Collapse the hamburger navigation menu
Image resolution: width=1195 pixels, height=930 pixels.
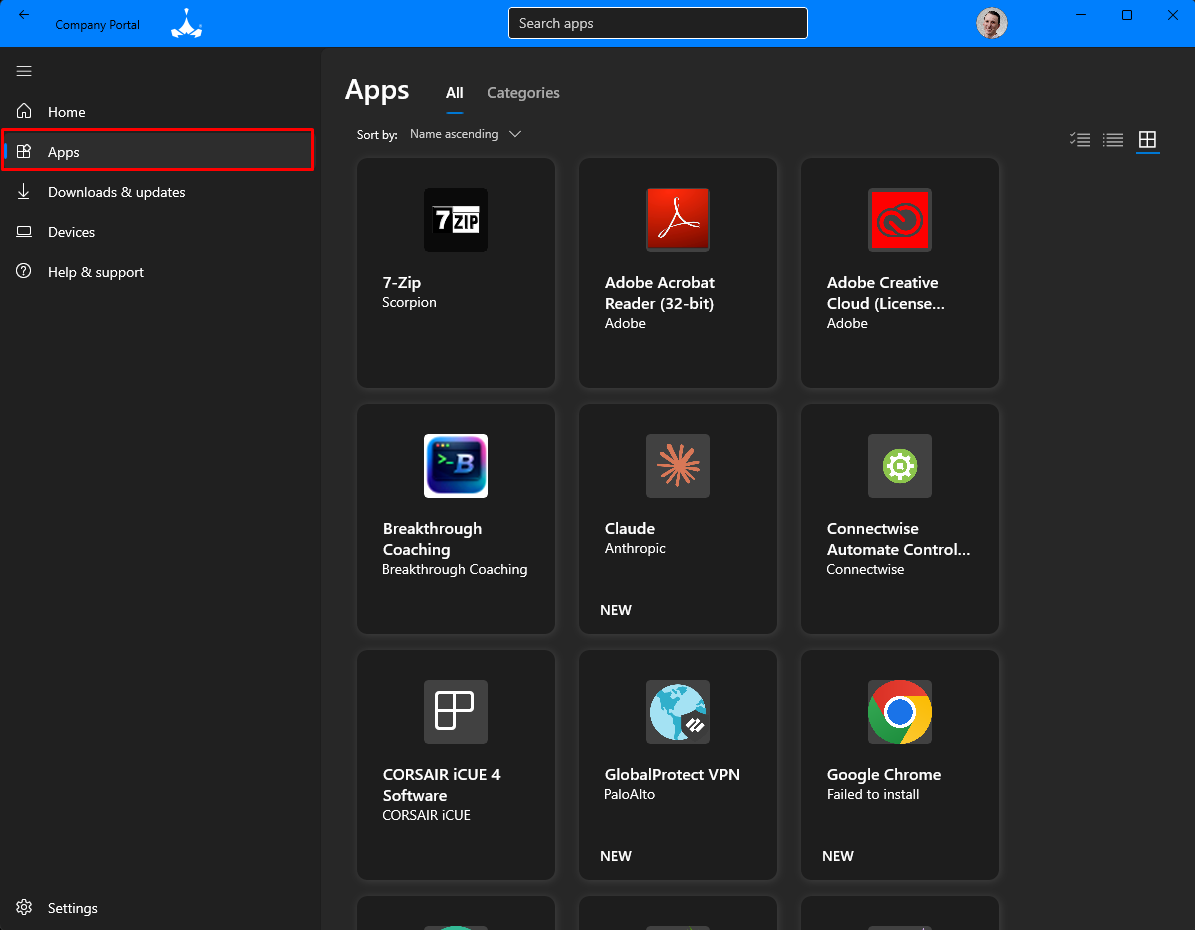(24, 71)
